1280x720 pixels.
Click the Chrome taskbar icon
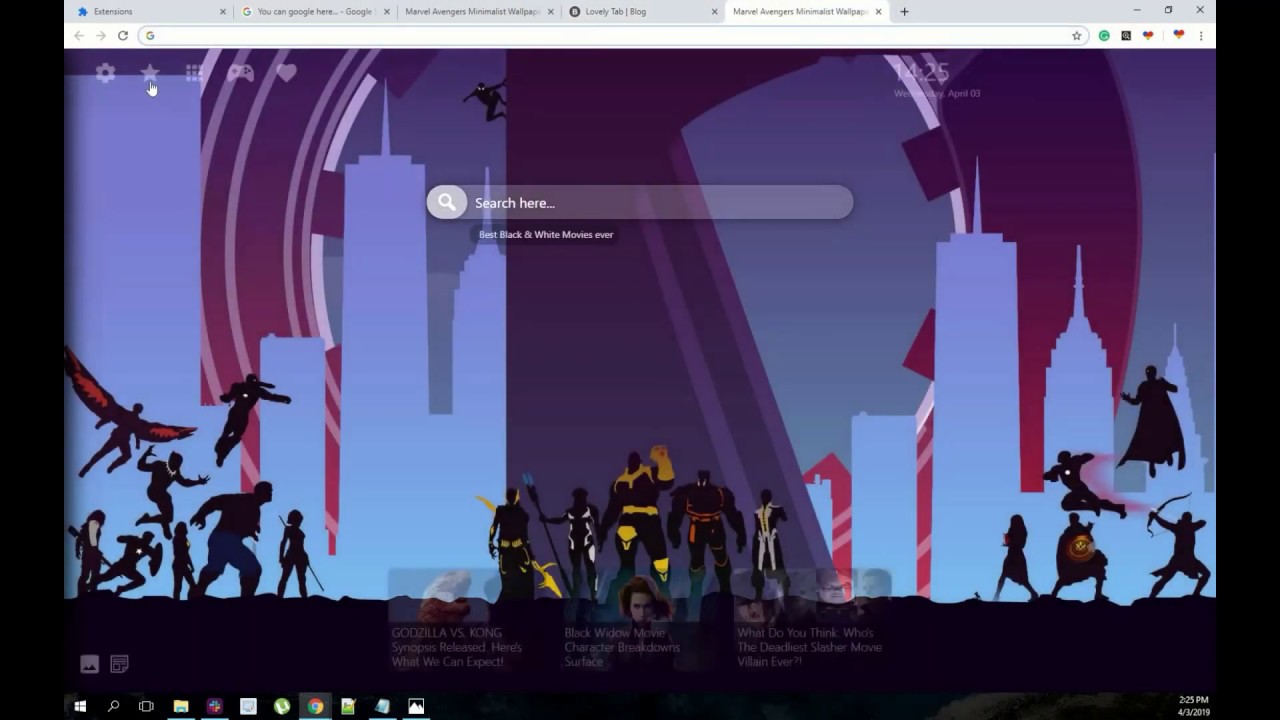[315, 706]
